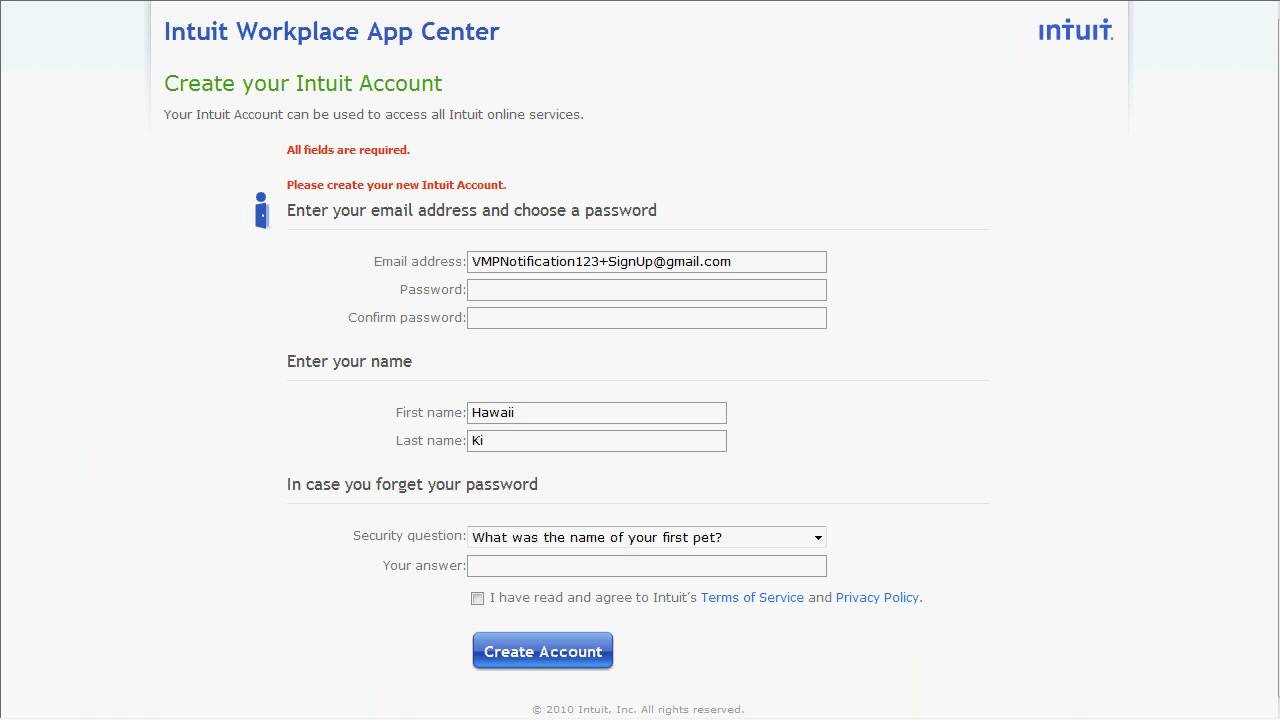1280x720 pixels.
Task: Click the Last name field containing Ki
Action: point(597,441)
